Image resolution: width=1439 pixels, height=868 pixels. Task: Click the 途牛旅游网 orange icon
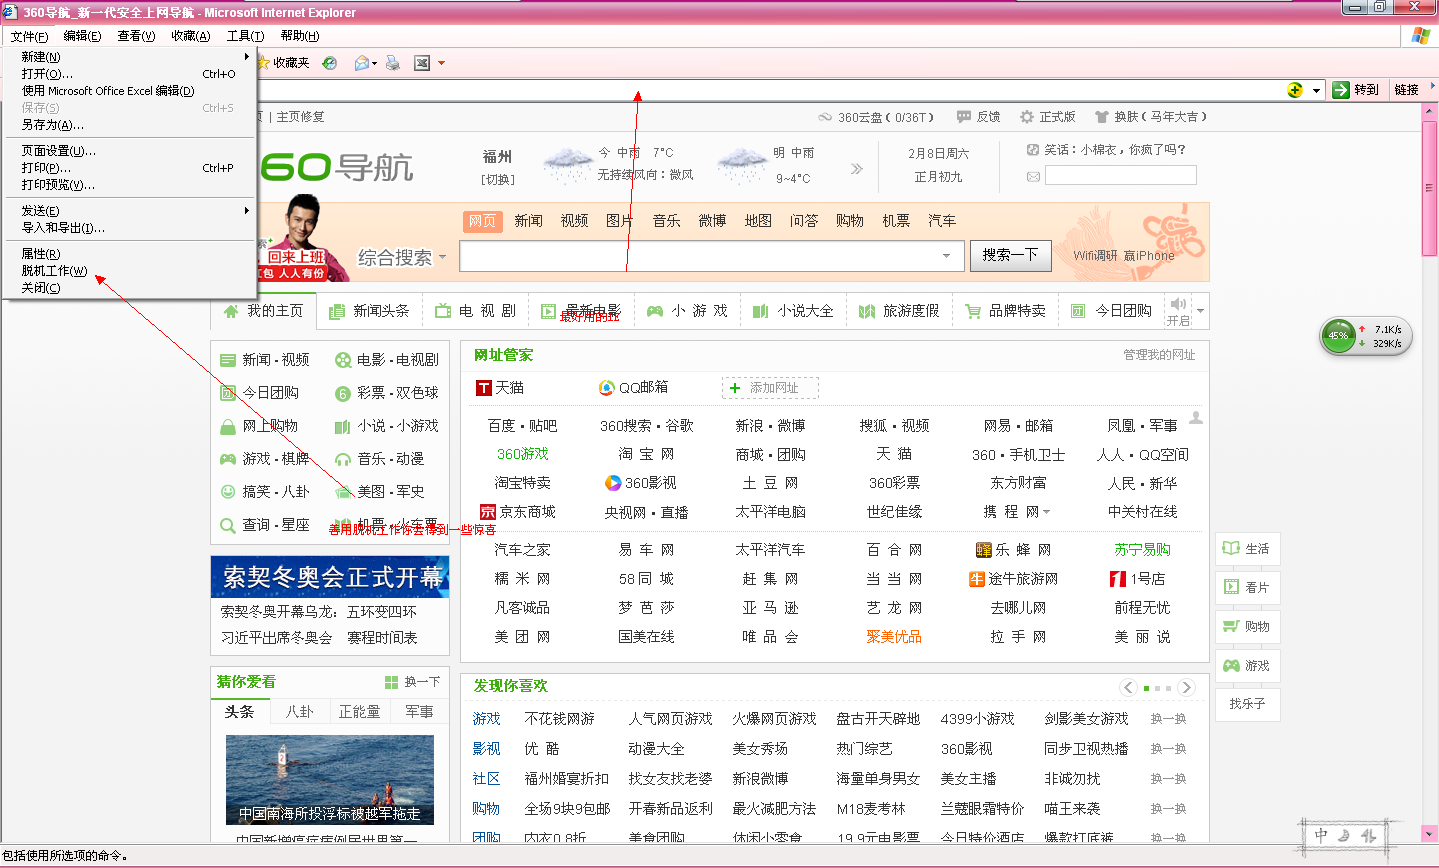click(x=977, y=579)
